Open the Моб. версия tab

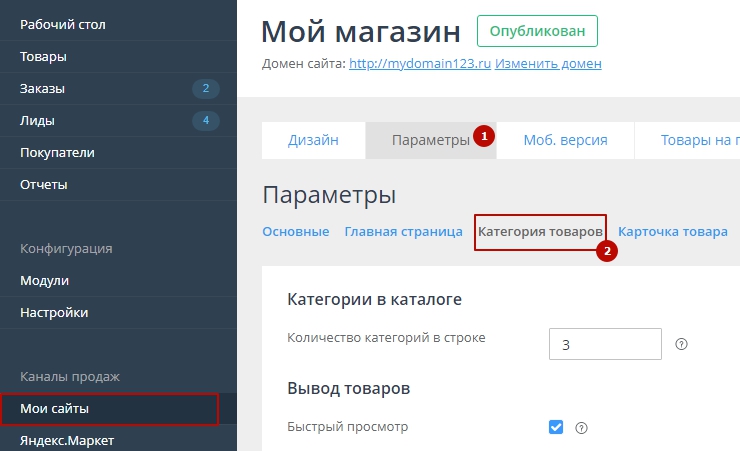(x=565, y=140)
